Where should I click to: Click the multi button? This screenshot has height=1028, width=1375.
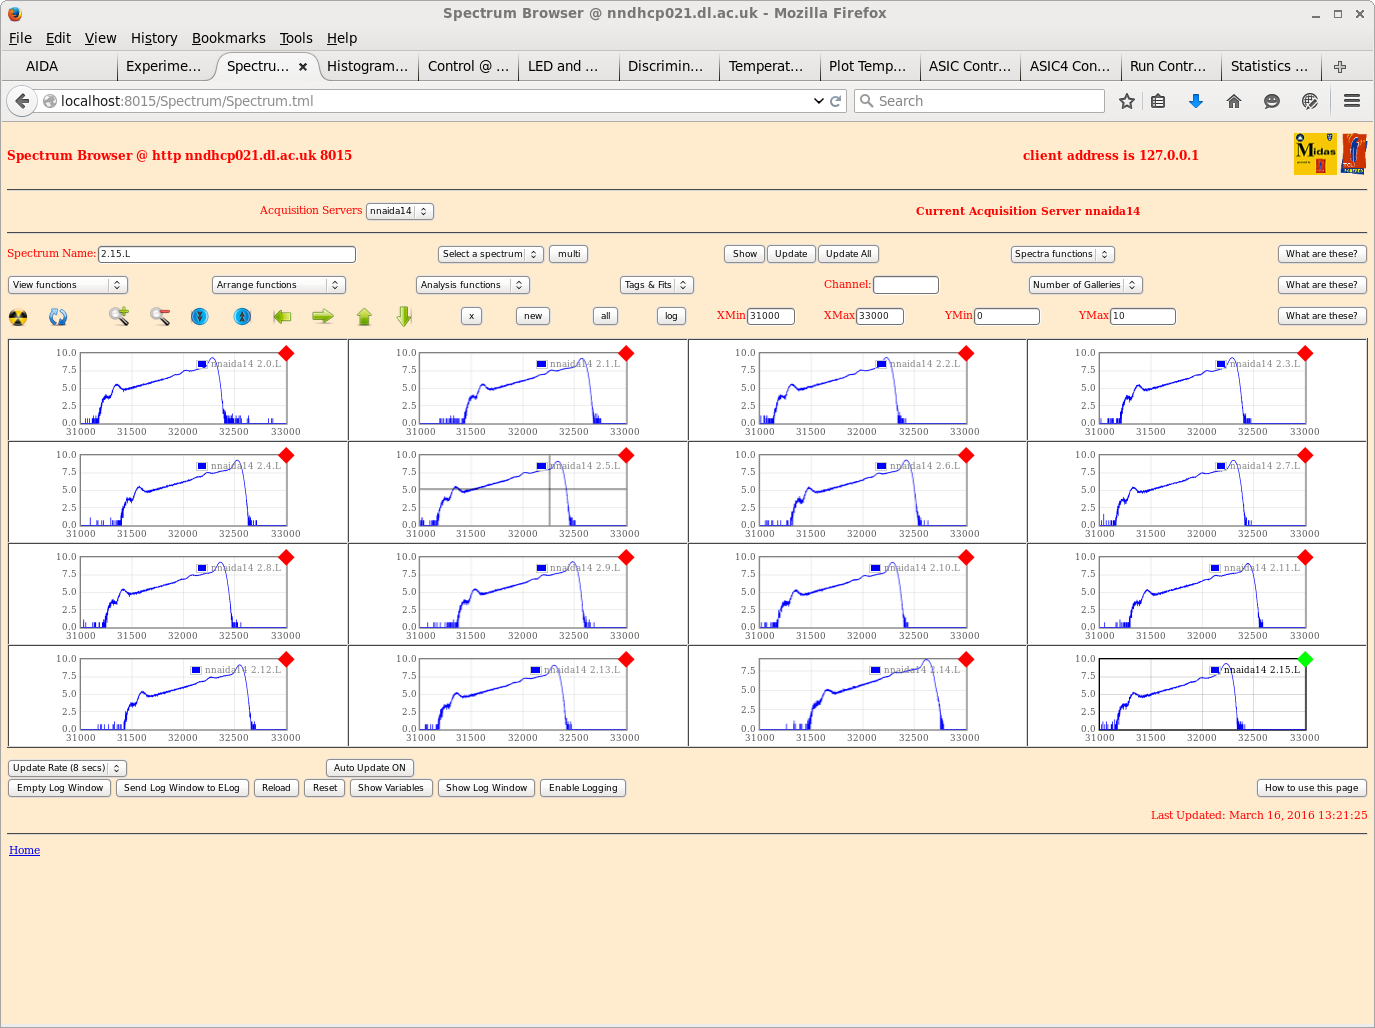[x=569, y=254]
